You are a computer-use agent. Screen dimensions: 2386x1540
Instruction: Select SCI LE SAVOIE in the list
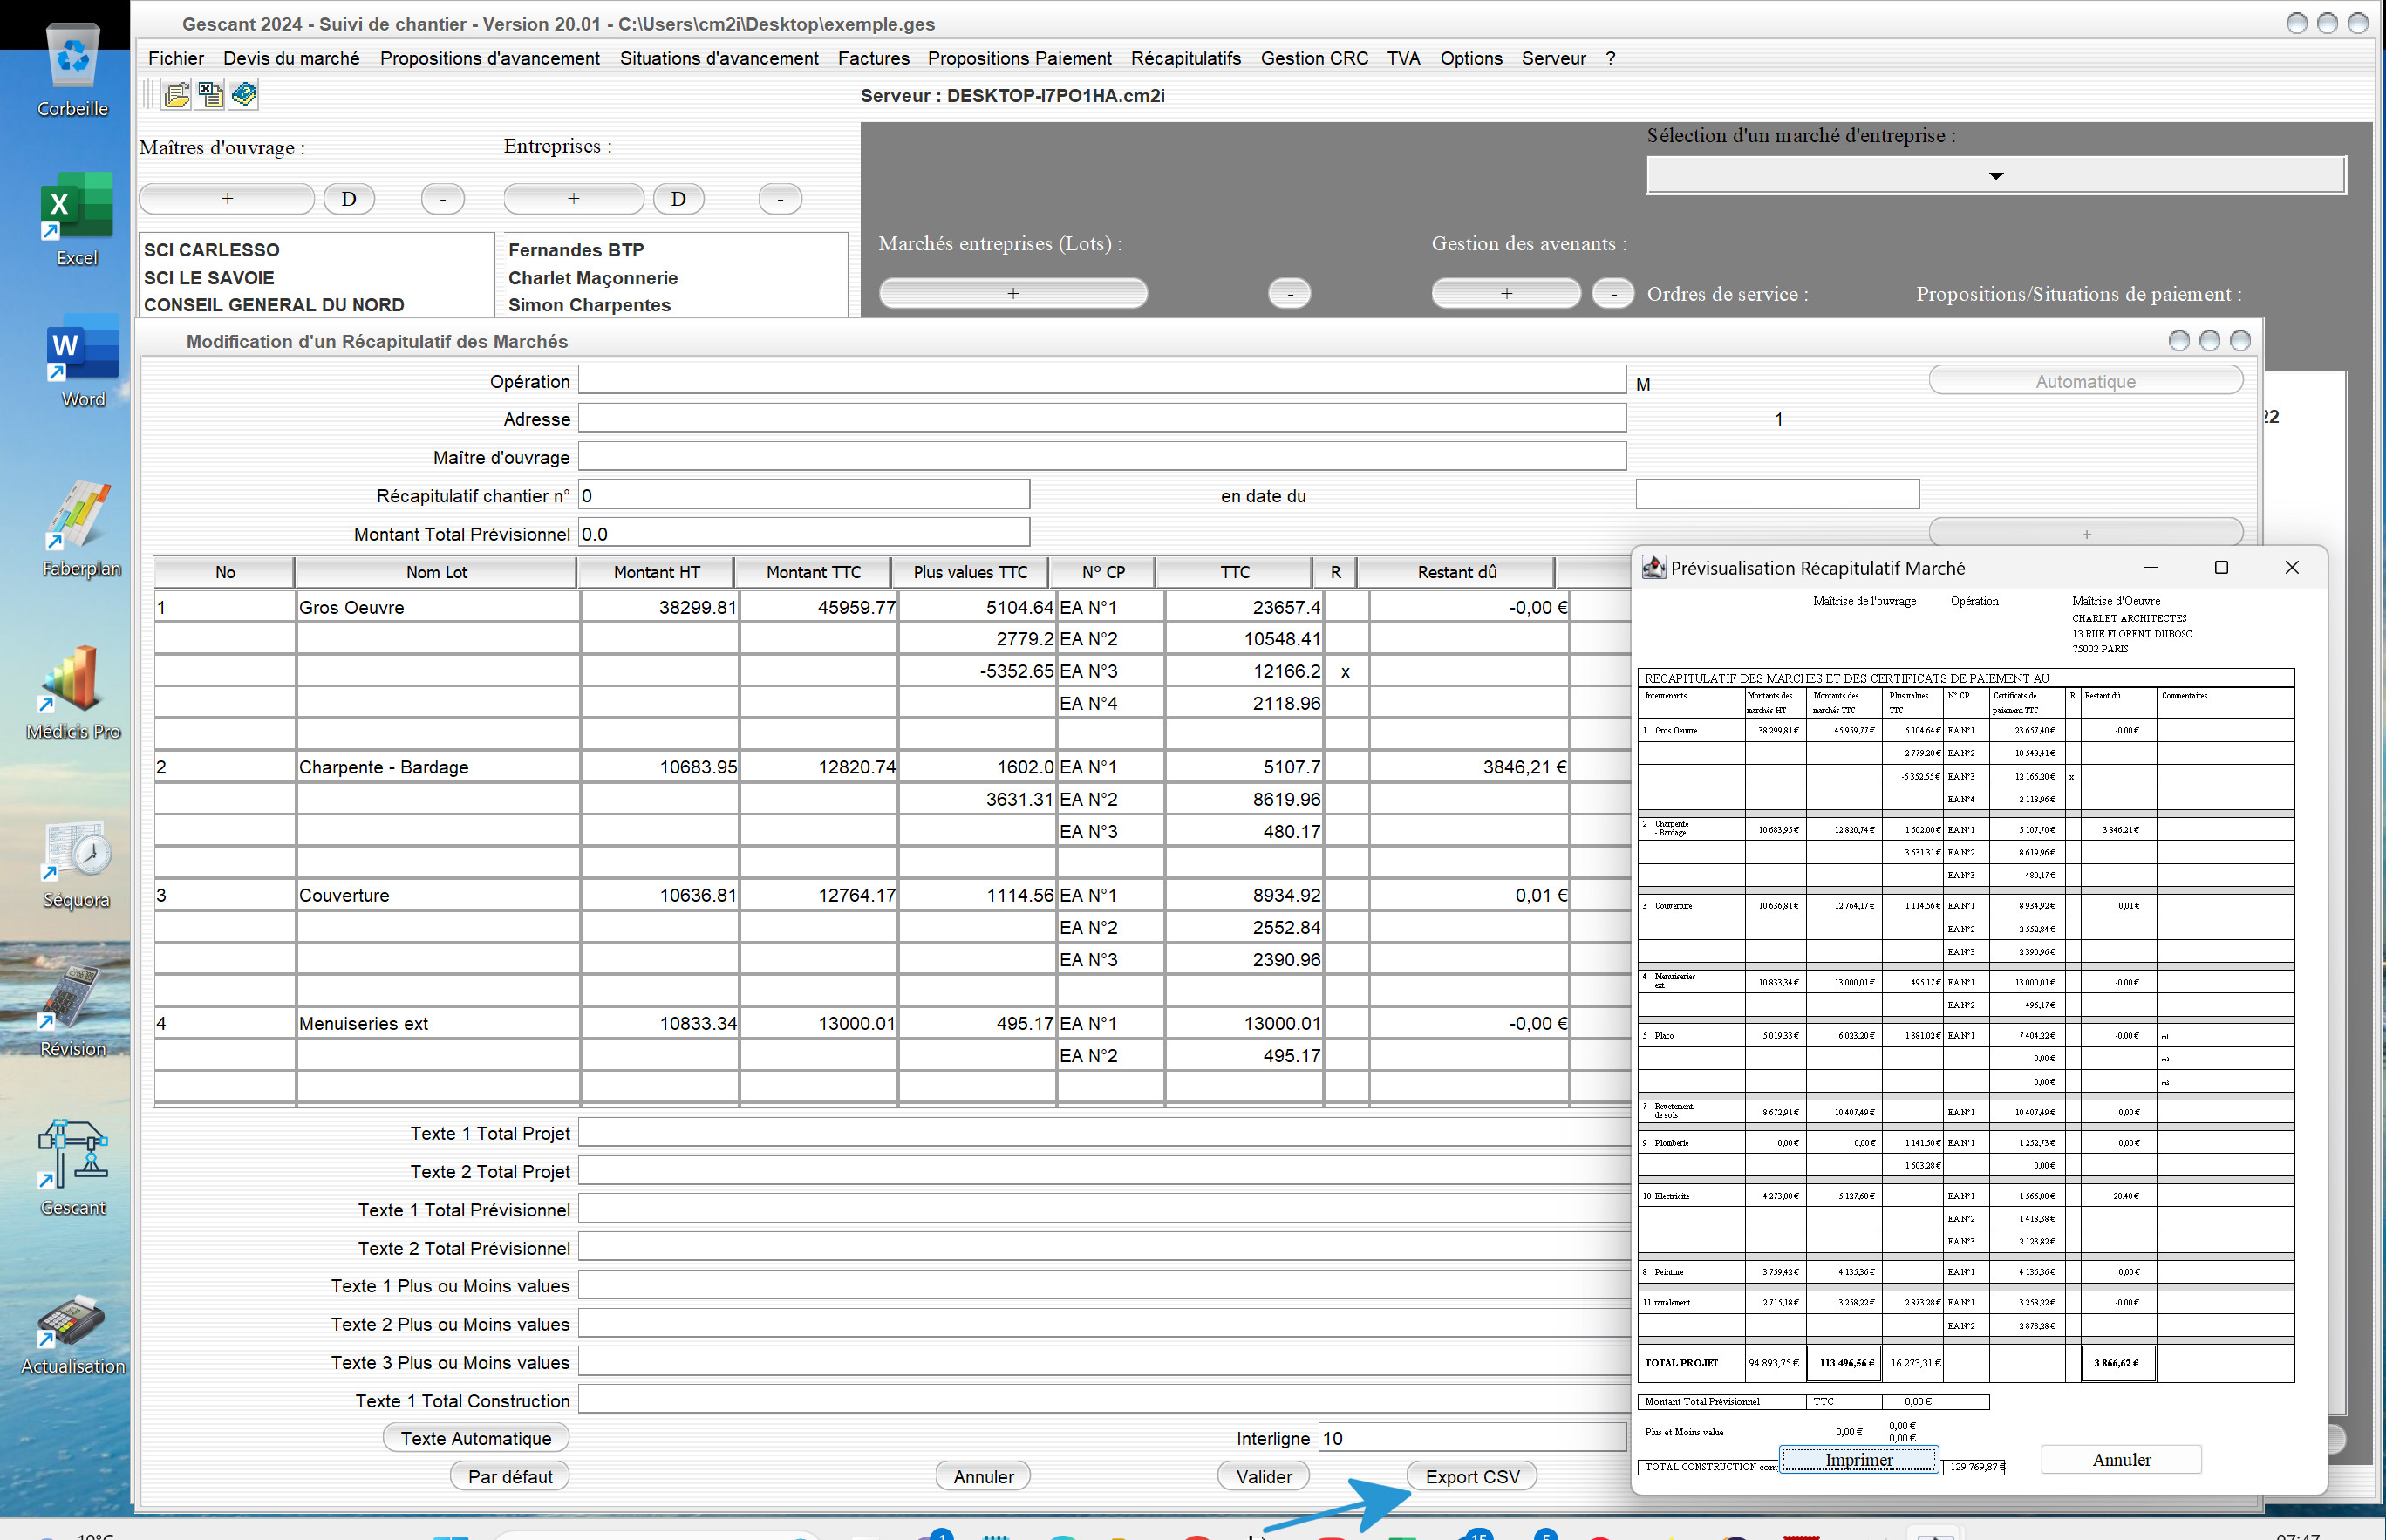tap(209, 277)
